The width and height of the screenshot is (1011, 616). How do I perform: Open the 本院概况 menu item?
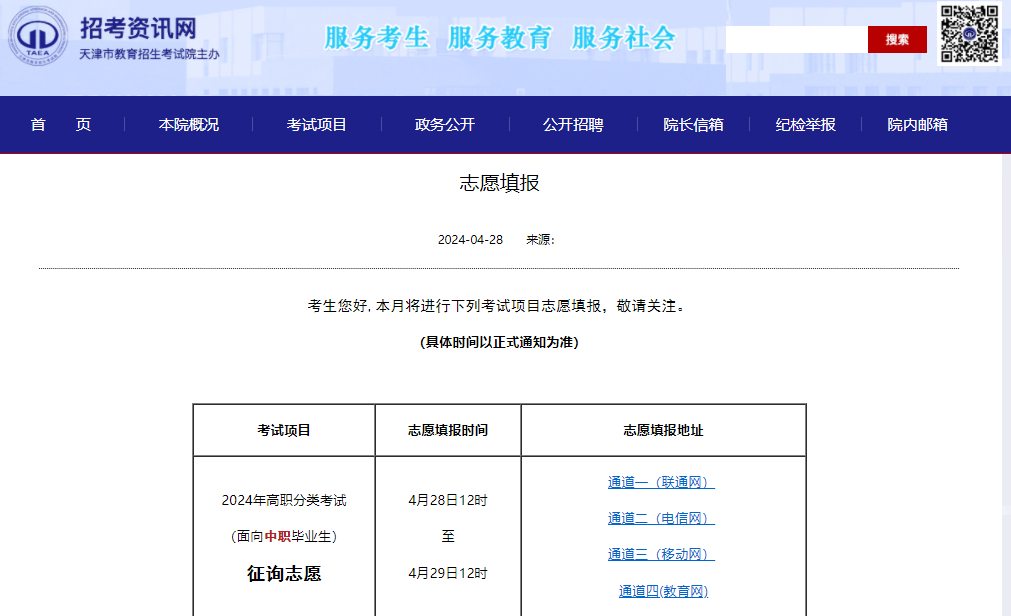(188, 124)
